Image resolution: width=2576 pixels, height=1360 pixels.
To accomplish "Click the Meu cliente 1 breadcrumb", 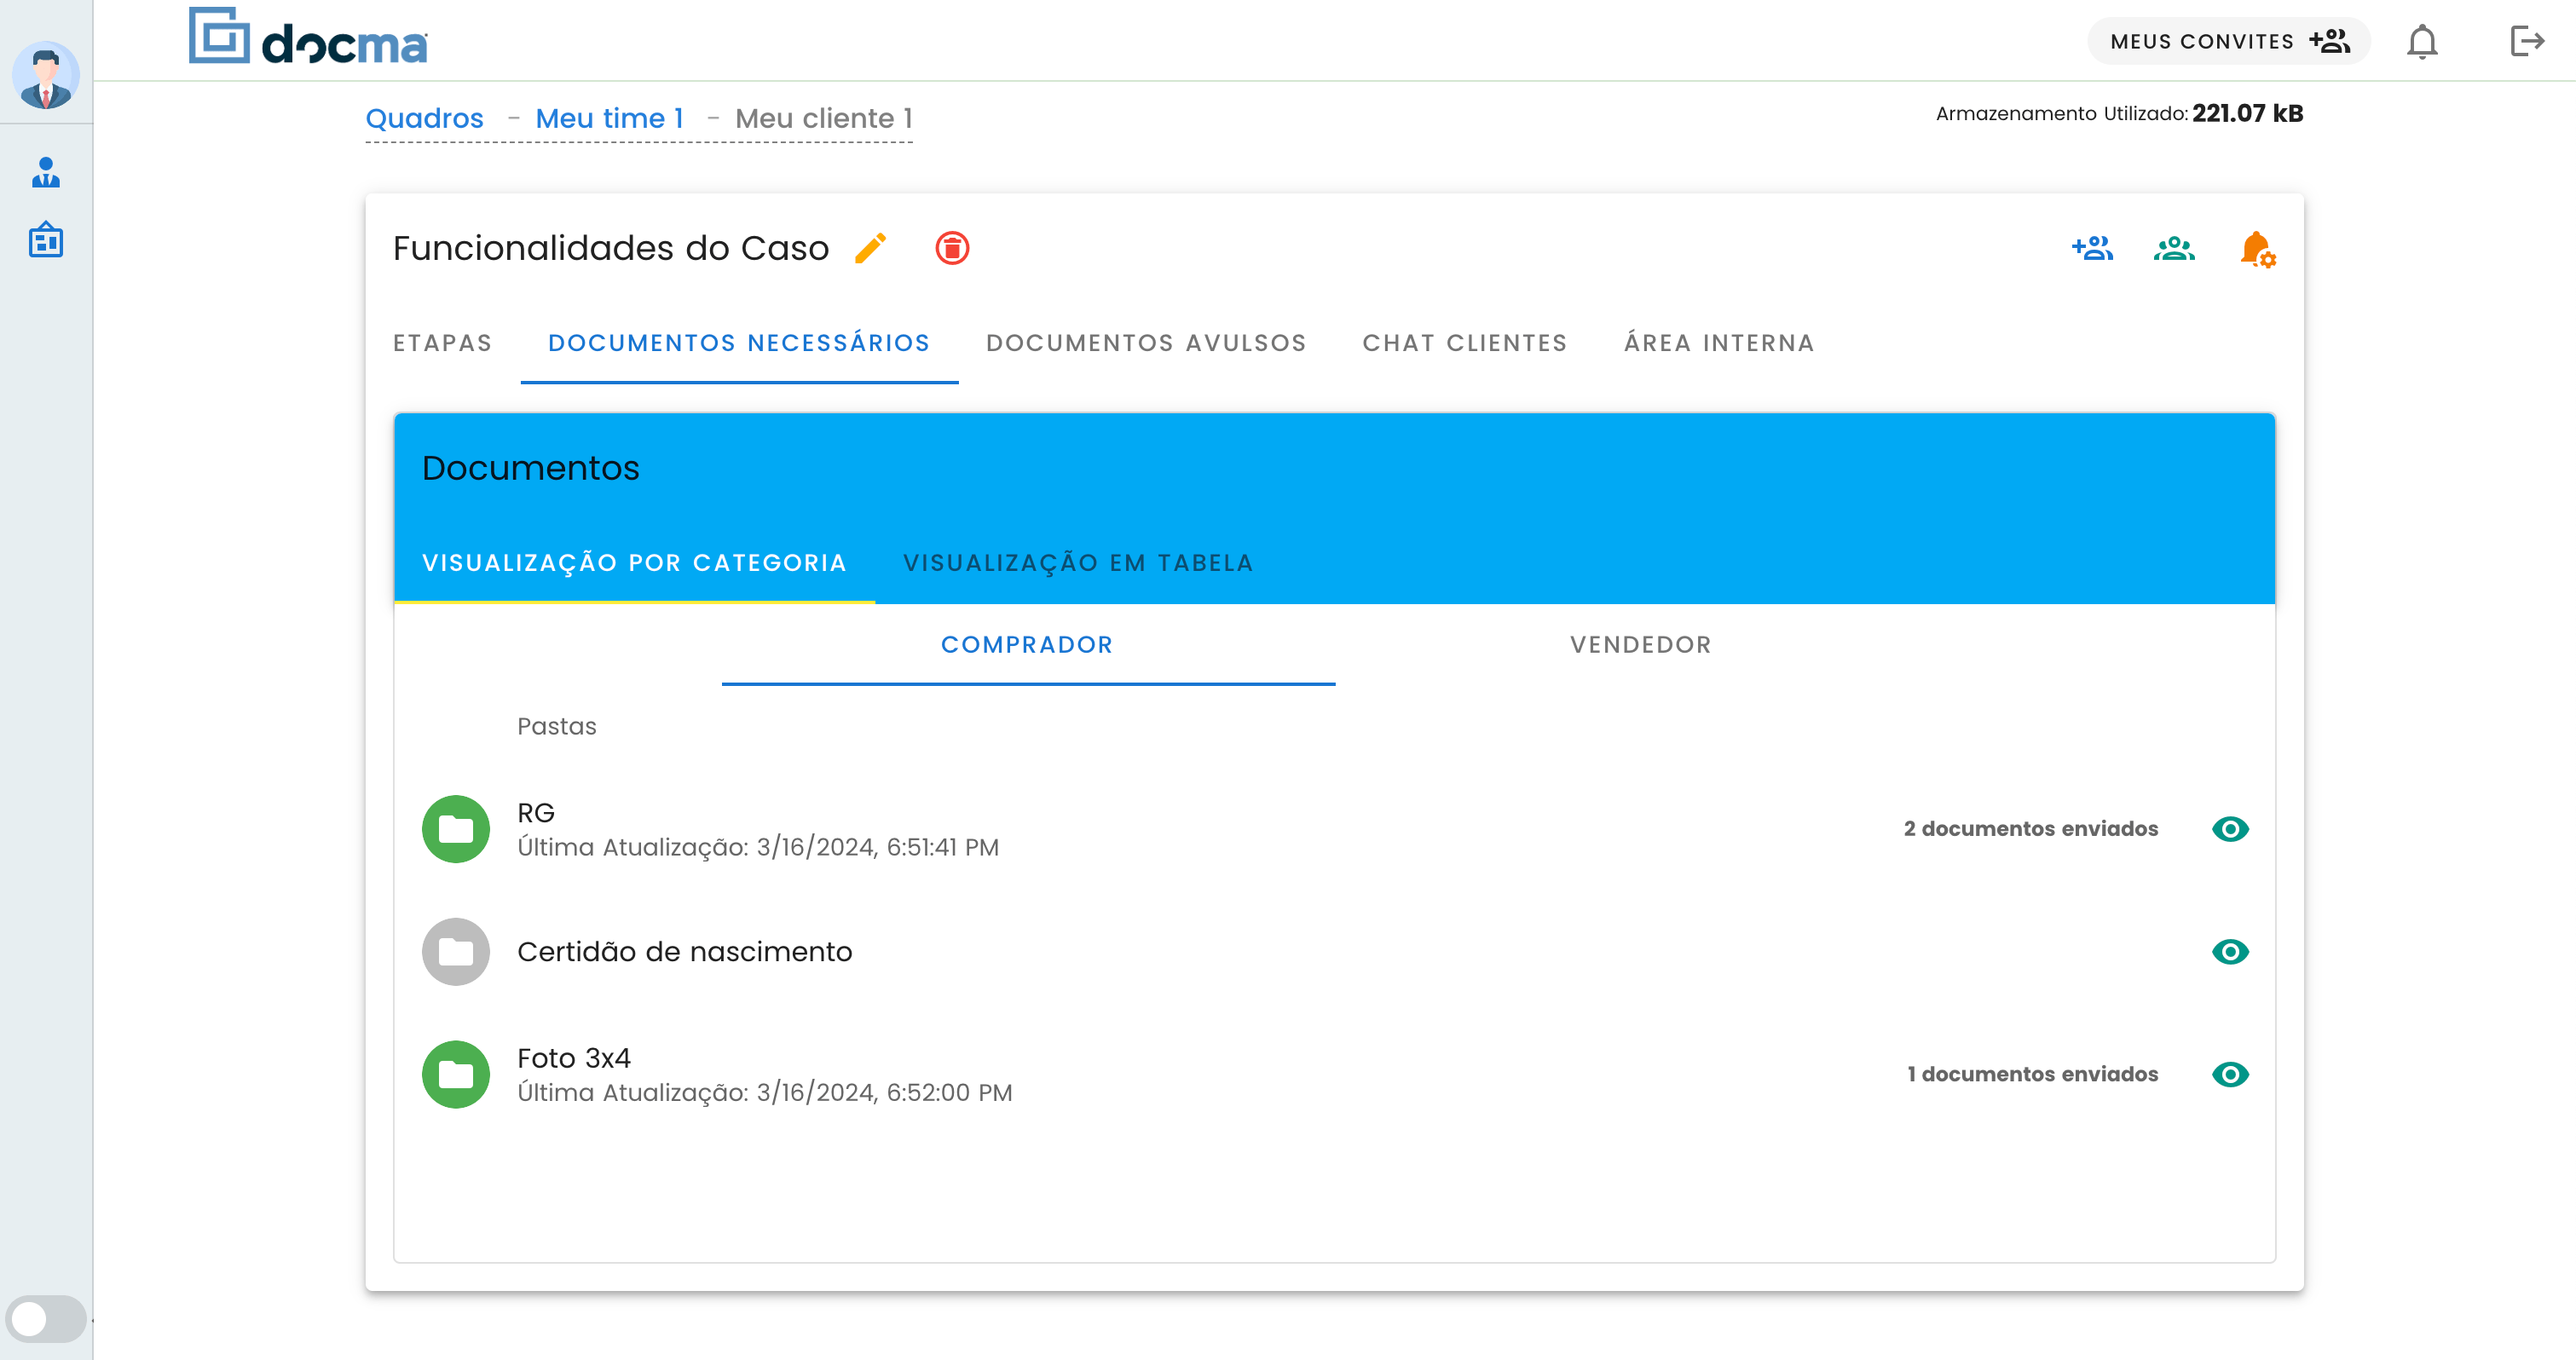I will coord(824,118).
